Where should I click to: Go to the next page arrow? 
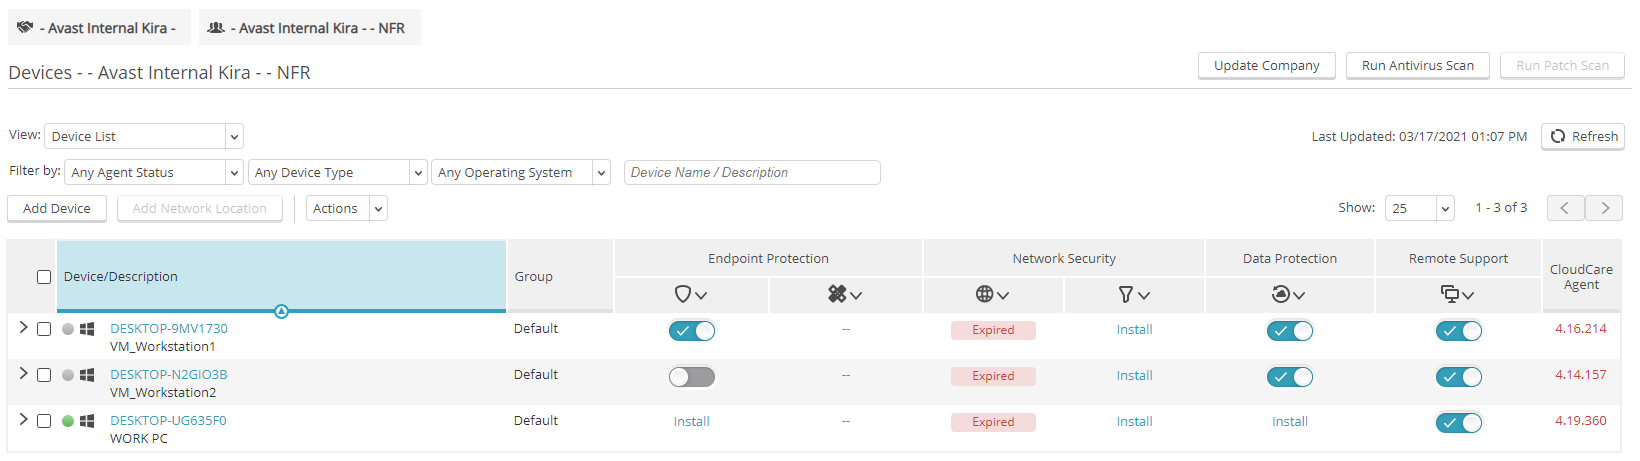coord(1604,208)
